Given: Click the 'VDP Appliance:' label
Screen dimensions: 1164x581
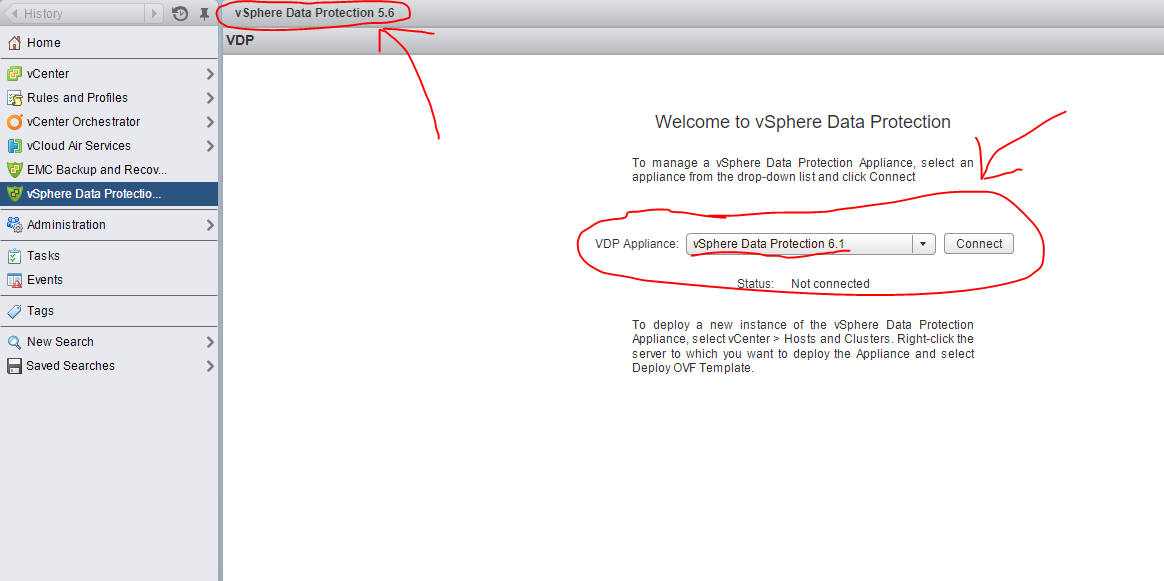Looking at the screenshot, I should 637,243.
